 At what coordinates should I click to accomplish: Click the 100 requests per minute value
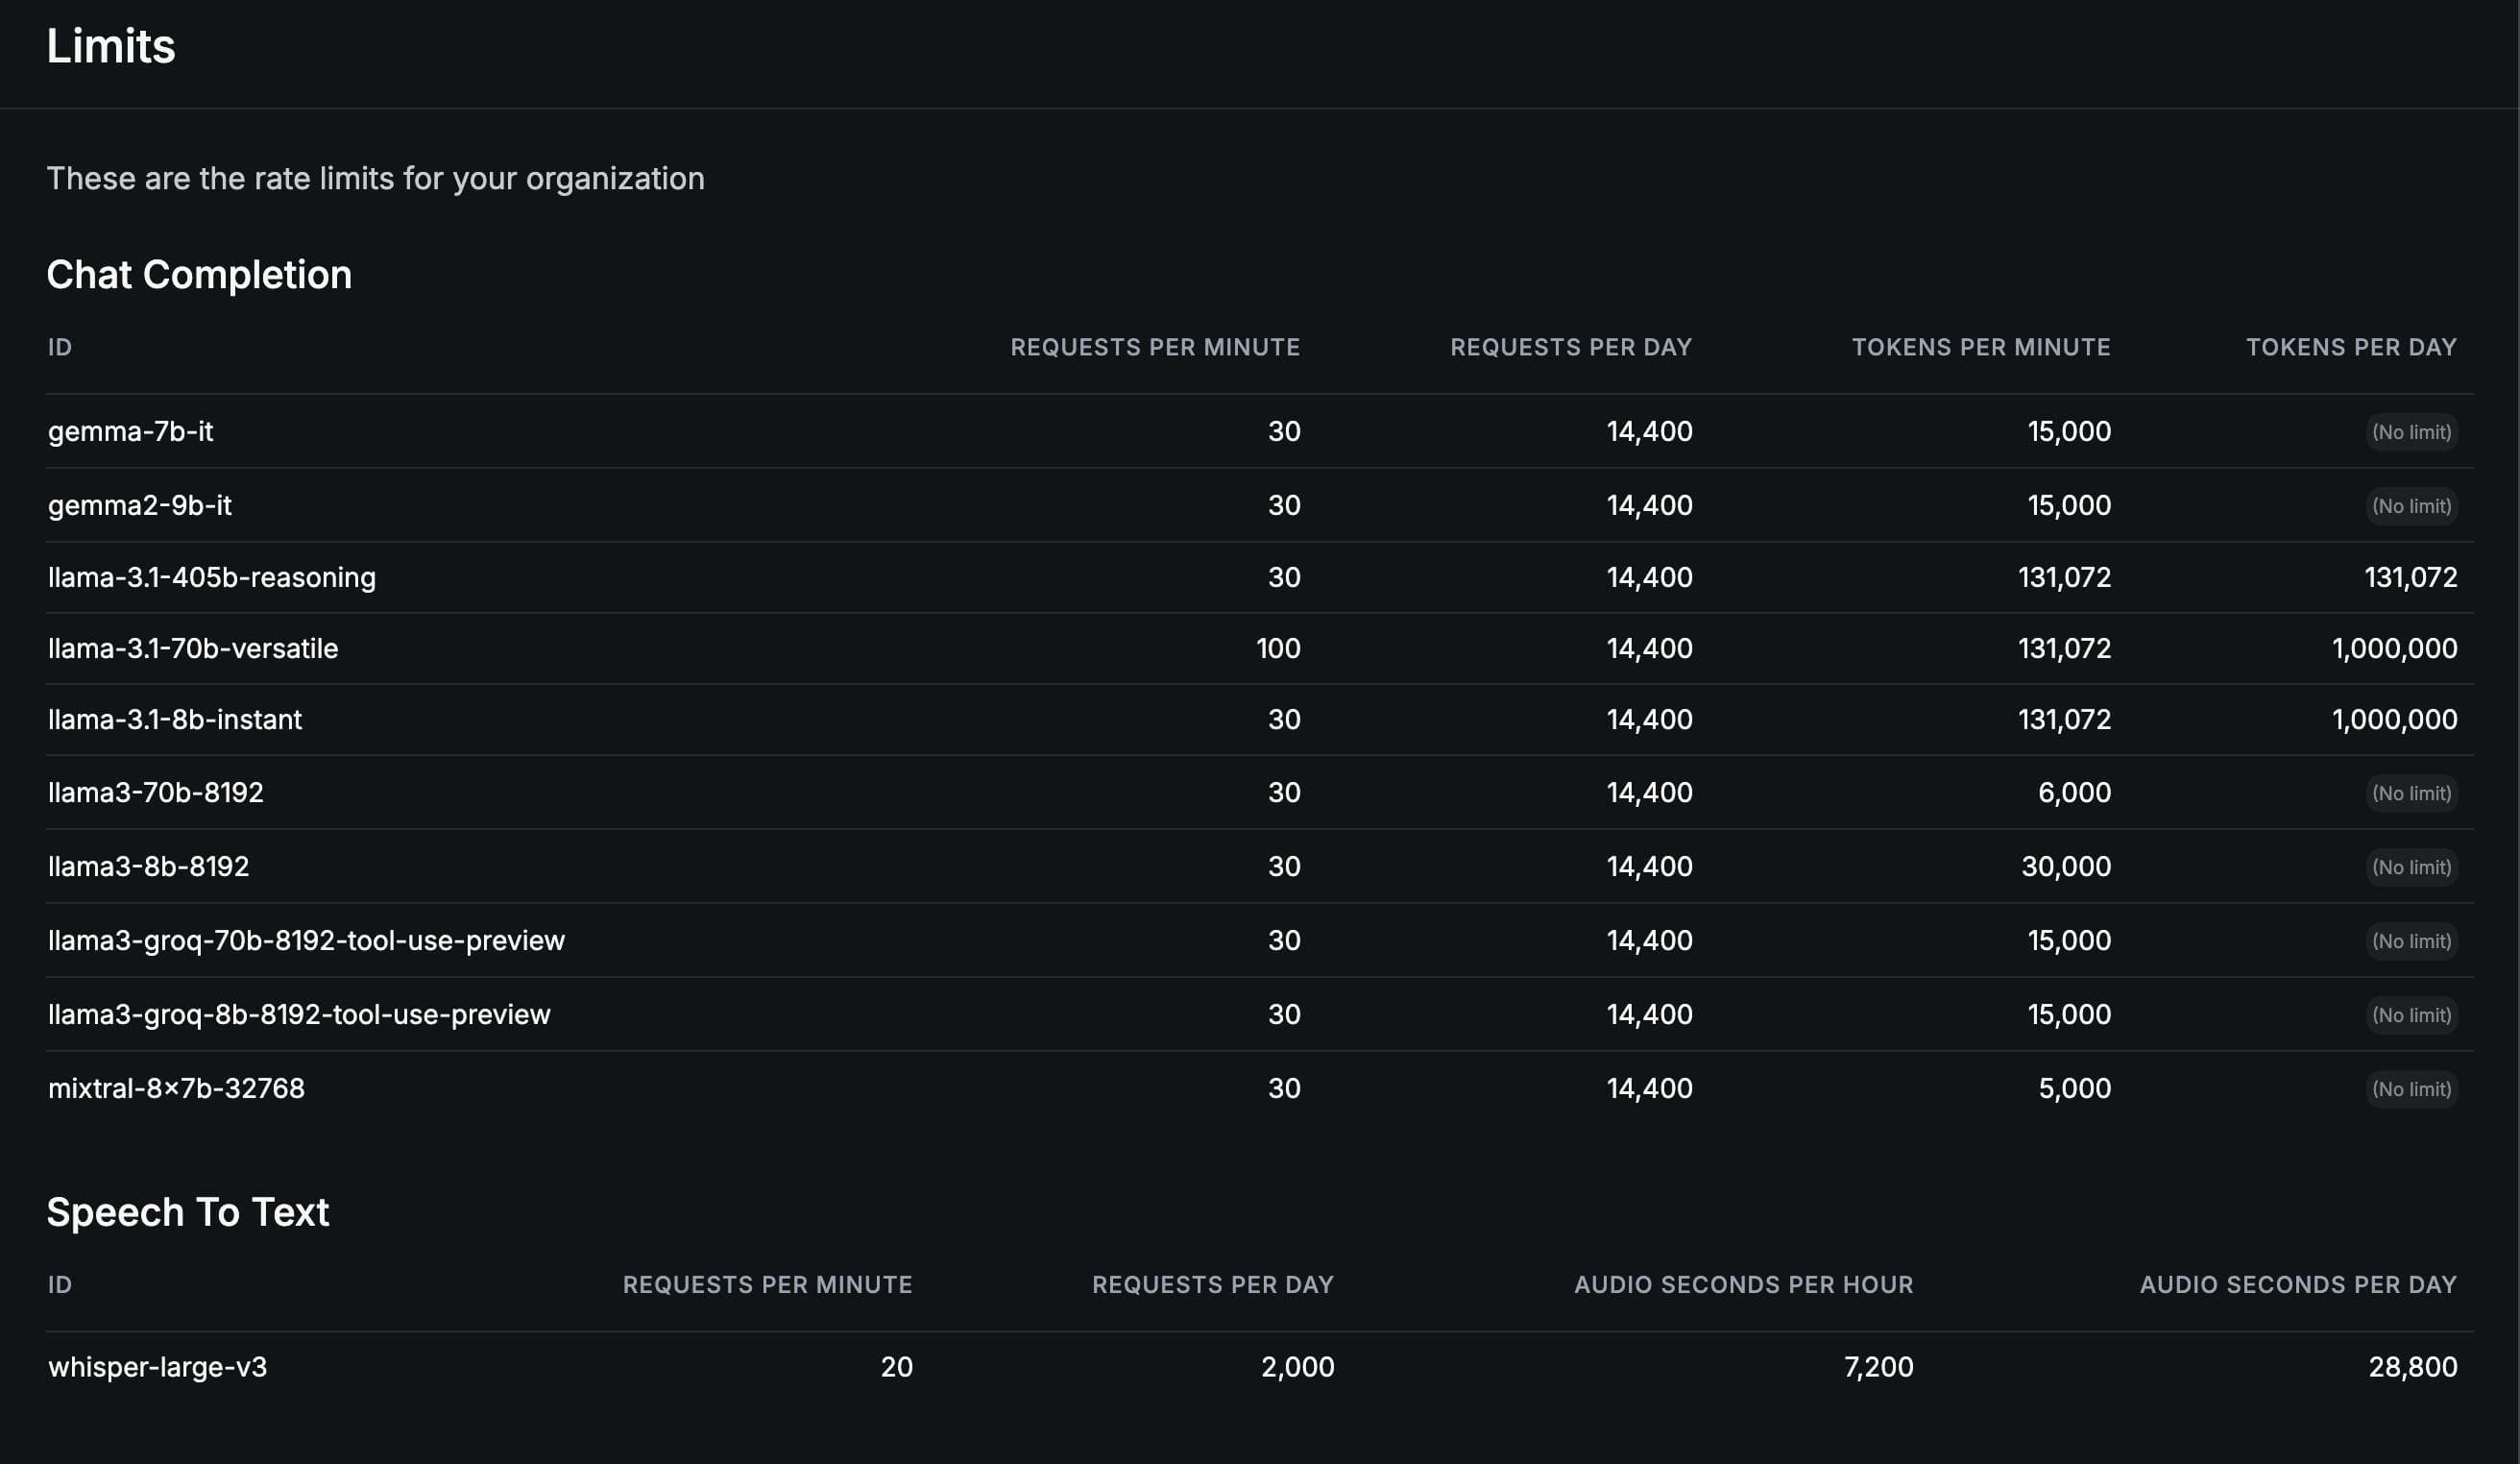[x=1278, y=648]
